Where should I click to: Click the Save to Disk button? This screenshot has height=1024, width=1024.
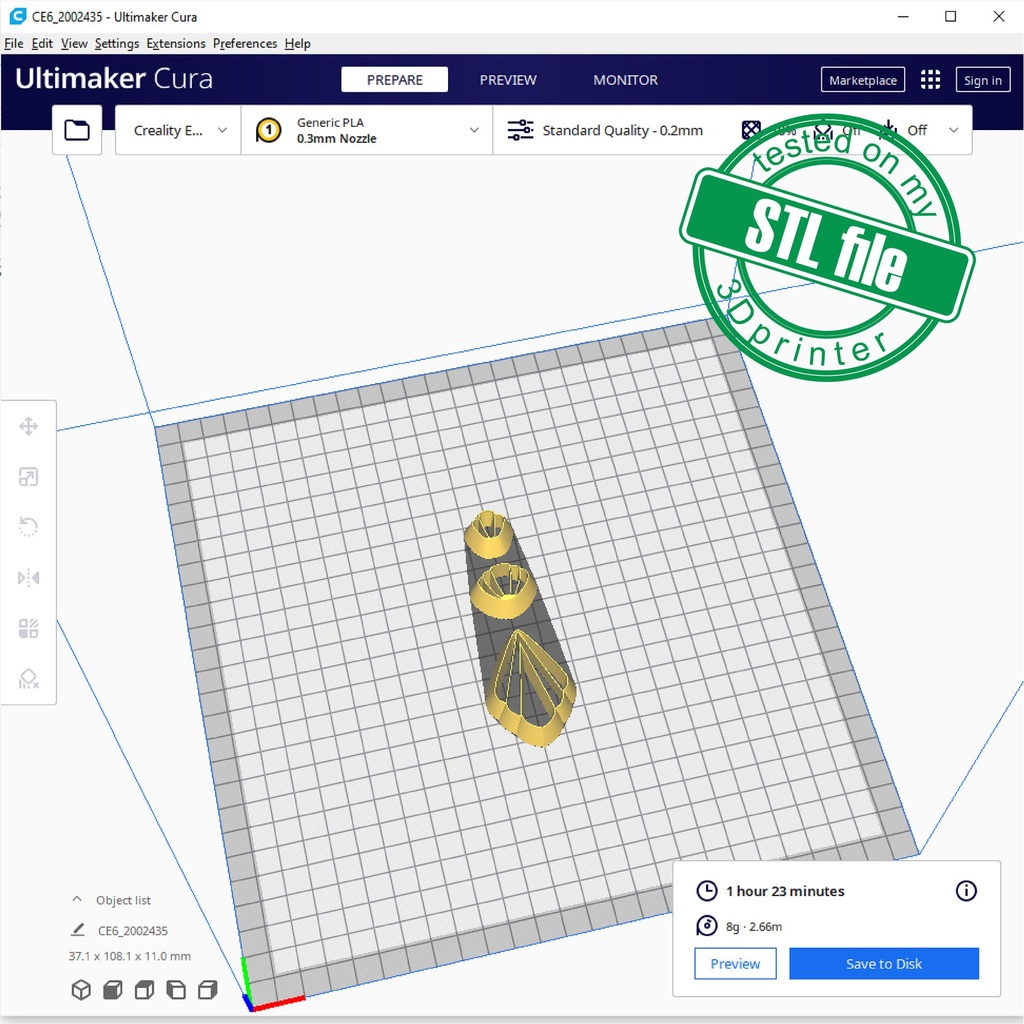tap(883, 964)
